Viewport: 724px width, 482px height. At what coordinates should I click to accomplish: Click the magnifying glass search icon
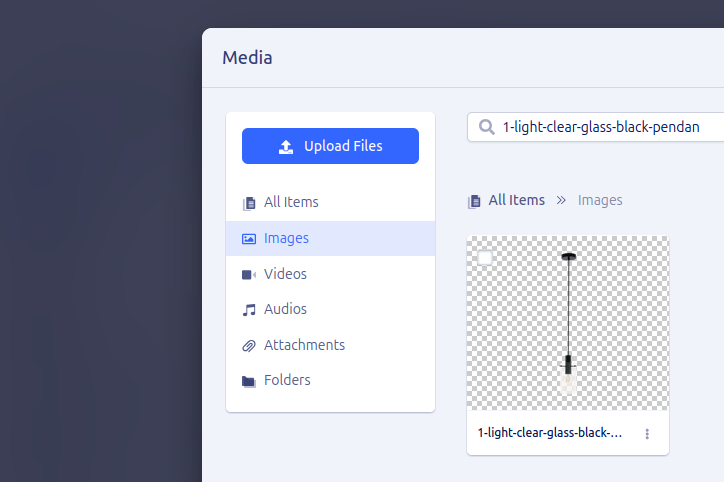(487, 127)
